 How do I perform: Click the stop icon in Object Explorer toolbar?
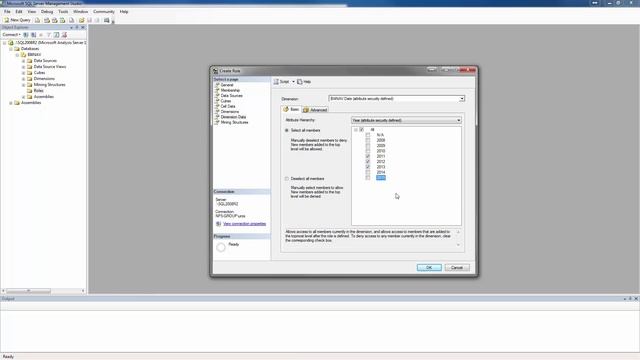point(41,35)
